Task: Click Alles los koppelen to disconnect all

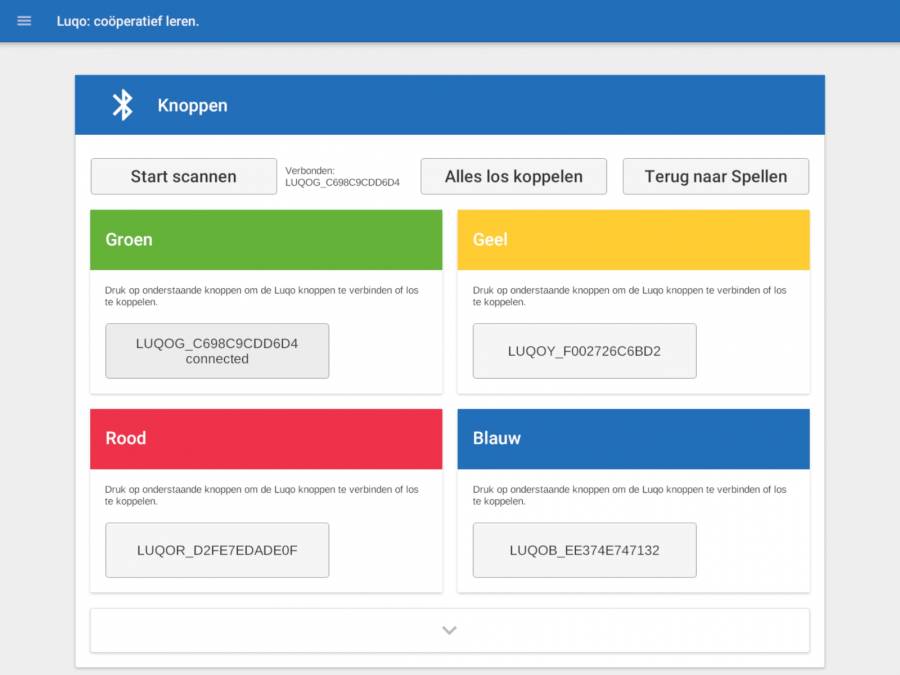Action: pyautogui.click(x=513, y=176)
